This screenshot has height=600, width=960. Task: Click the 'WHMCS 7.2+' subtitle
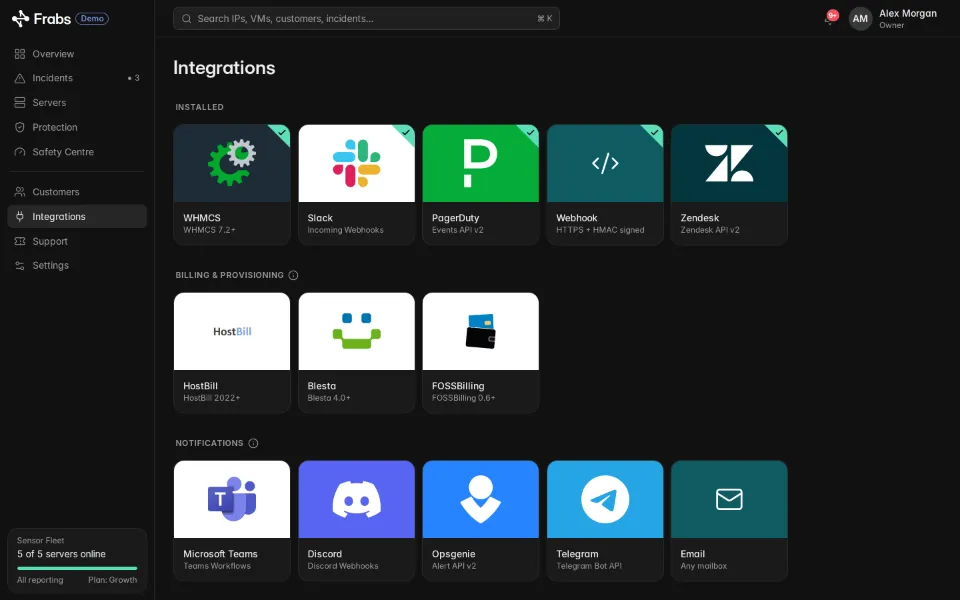pyautogui.click(x=209, y=230)
